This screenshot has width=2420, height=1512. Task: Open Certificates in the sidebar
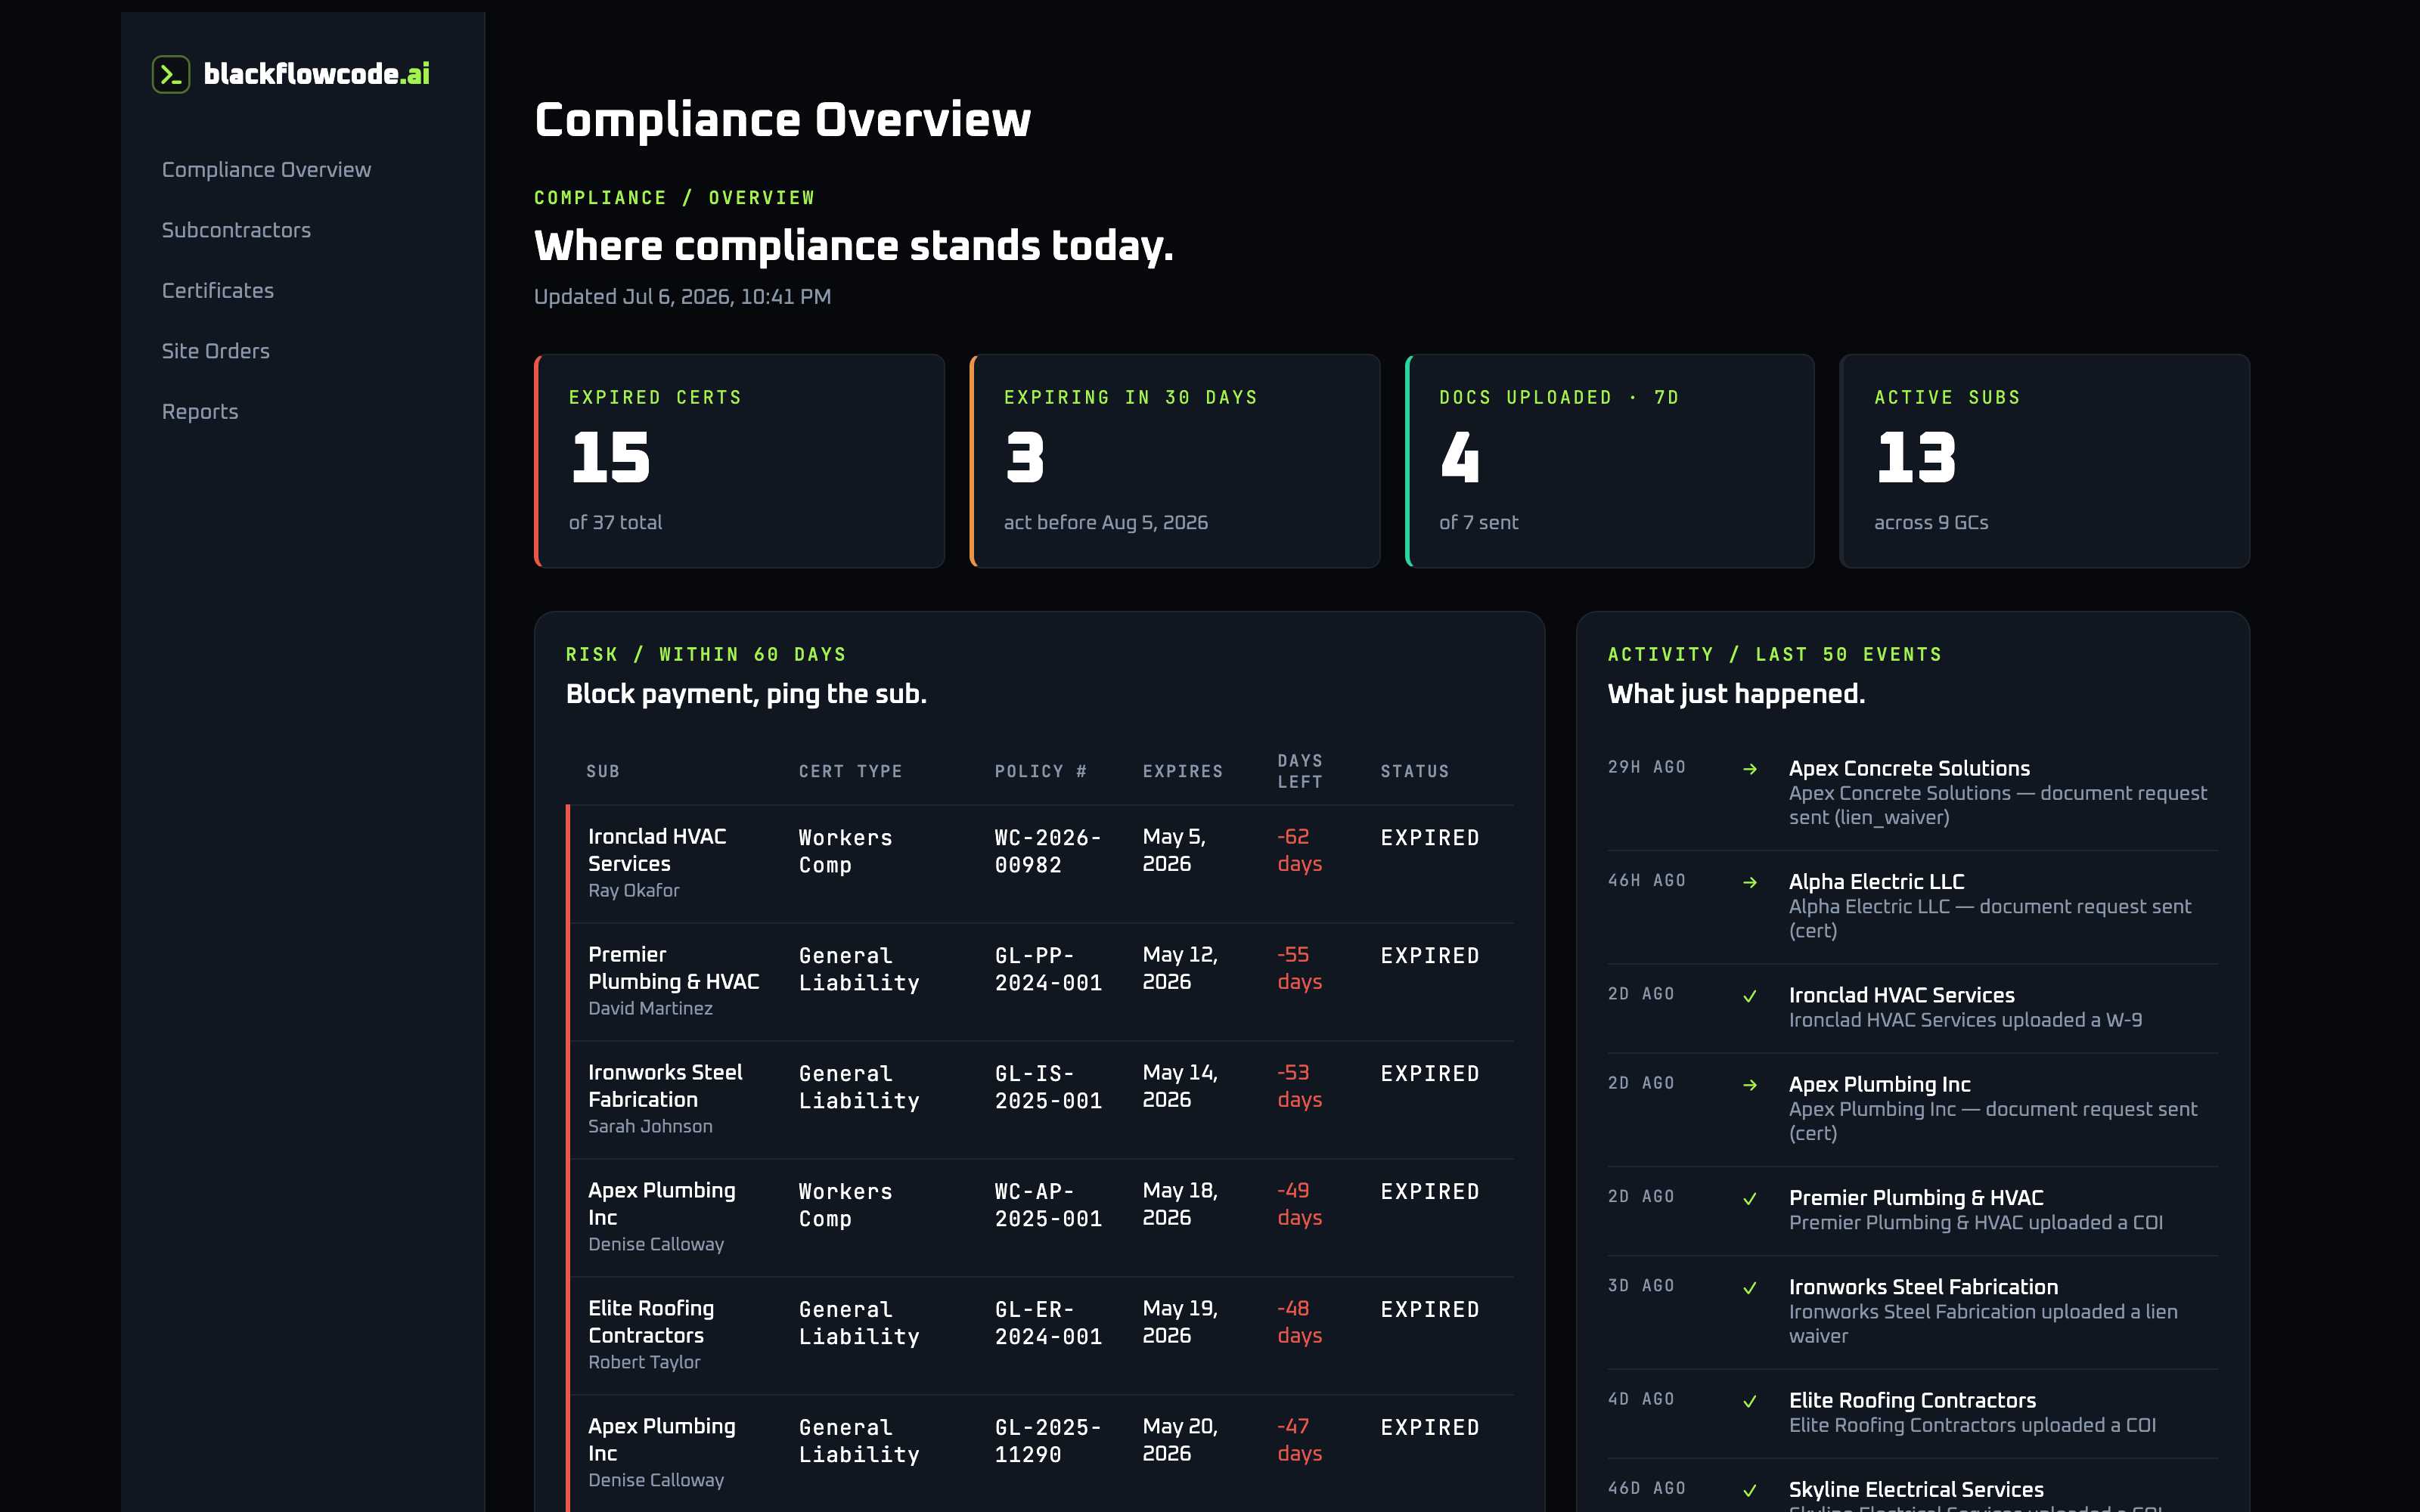point(218,291)
